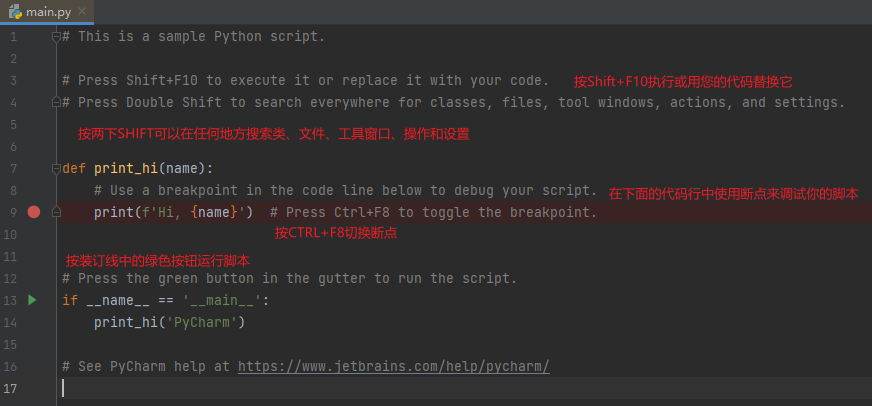Toggle off the red breakpoint on line 9

pyautogui.click(x=34, y=212)
